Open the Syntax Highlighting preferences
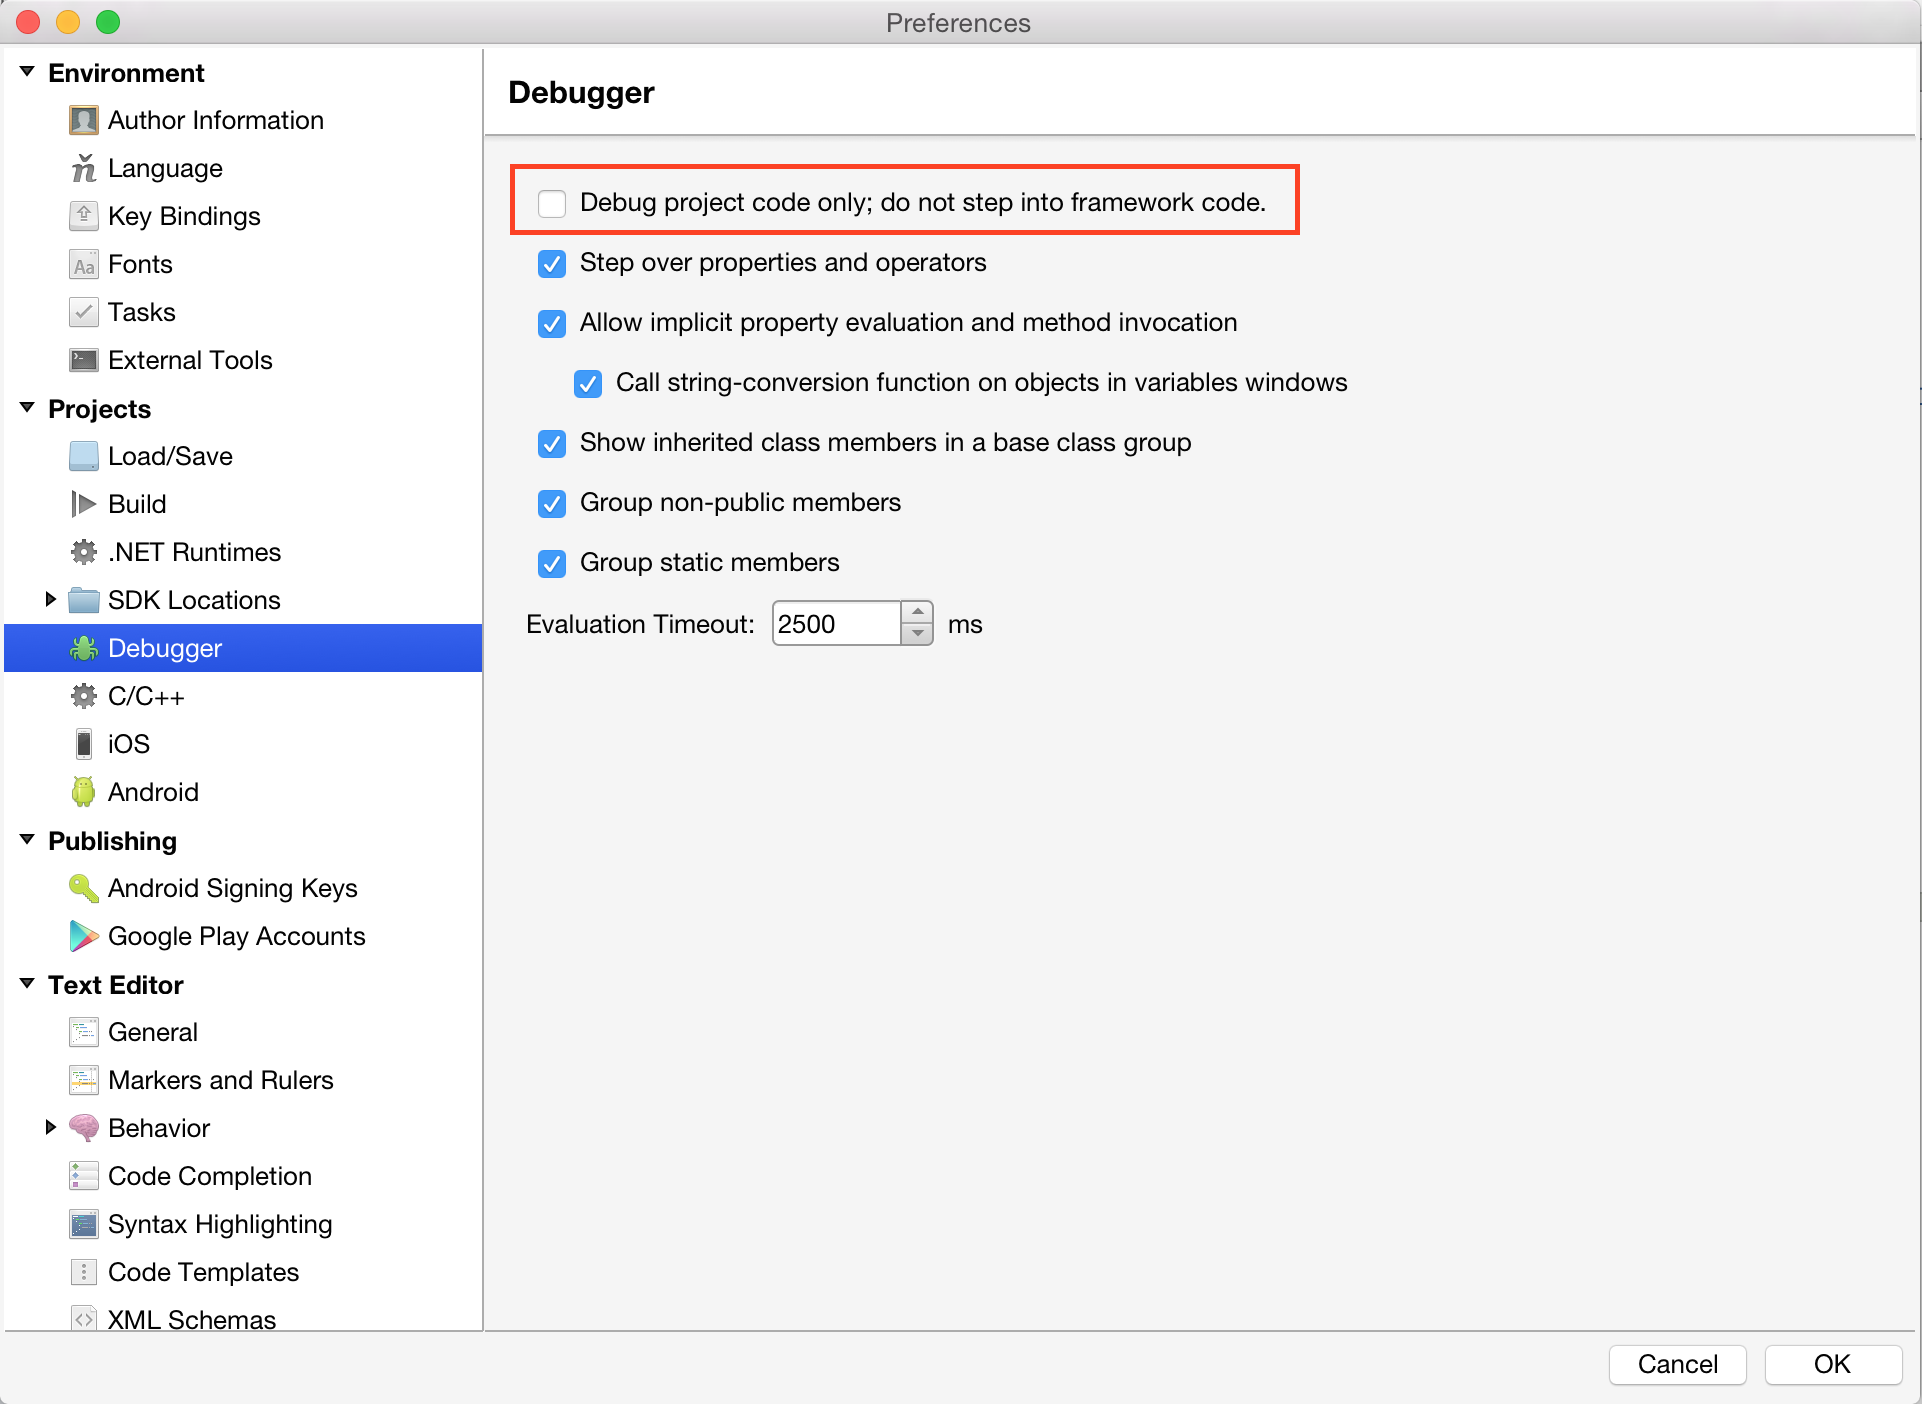 pos(220,1224)
